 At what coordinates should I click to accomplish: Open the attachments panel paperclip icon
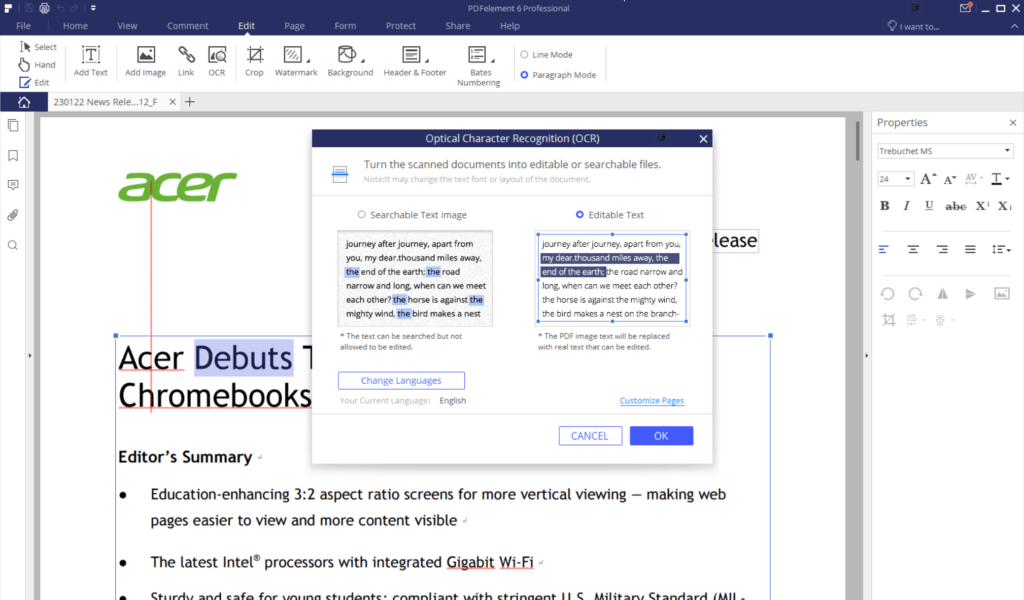click(x=13, y=215)
